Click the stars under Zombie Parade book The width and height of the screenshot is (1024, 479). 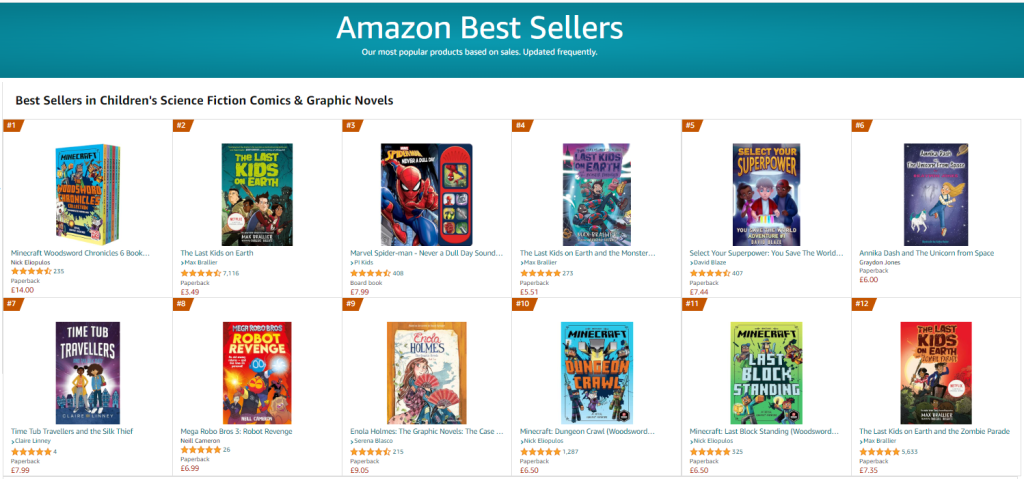[x=879, y=451]
